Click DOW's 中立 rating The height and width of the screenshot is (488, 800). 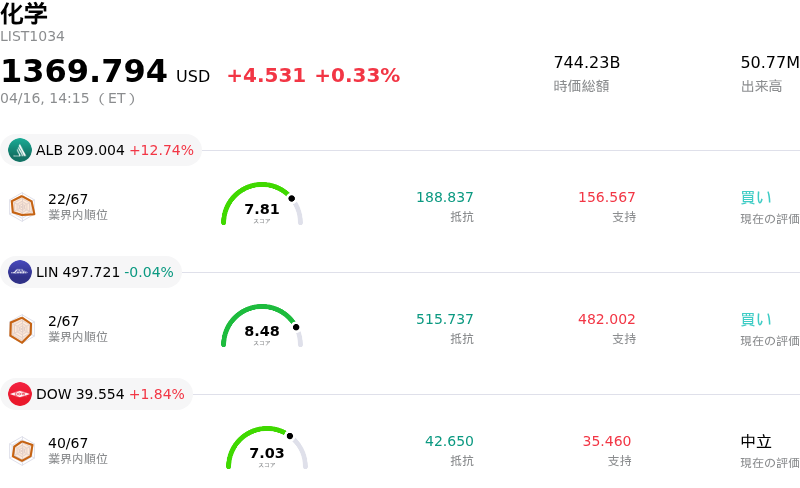756,441
